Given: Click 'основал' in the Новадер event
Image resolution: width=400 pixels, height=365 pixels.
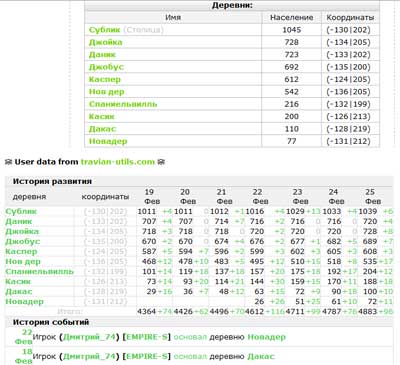Looking at the screenshot, I should (x=190, y=337).
